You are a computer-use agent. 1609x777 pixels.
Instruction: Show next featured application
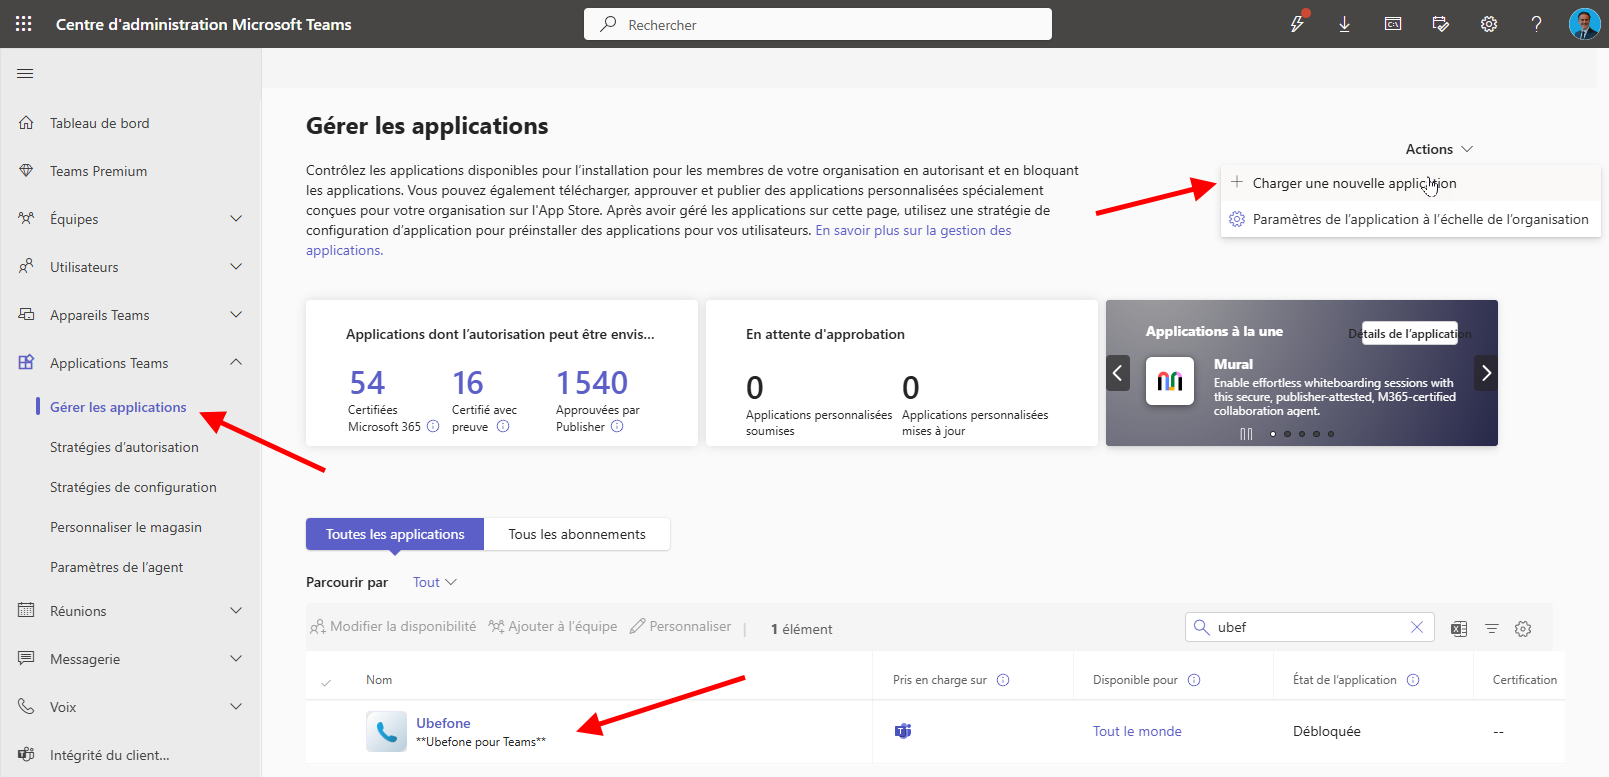pyautogui.click(x=1486, y=373)
